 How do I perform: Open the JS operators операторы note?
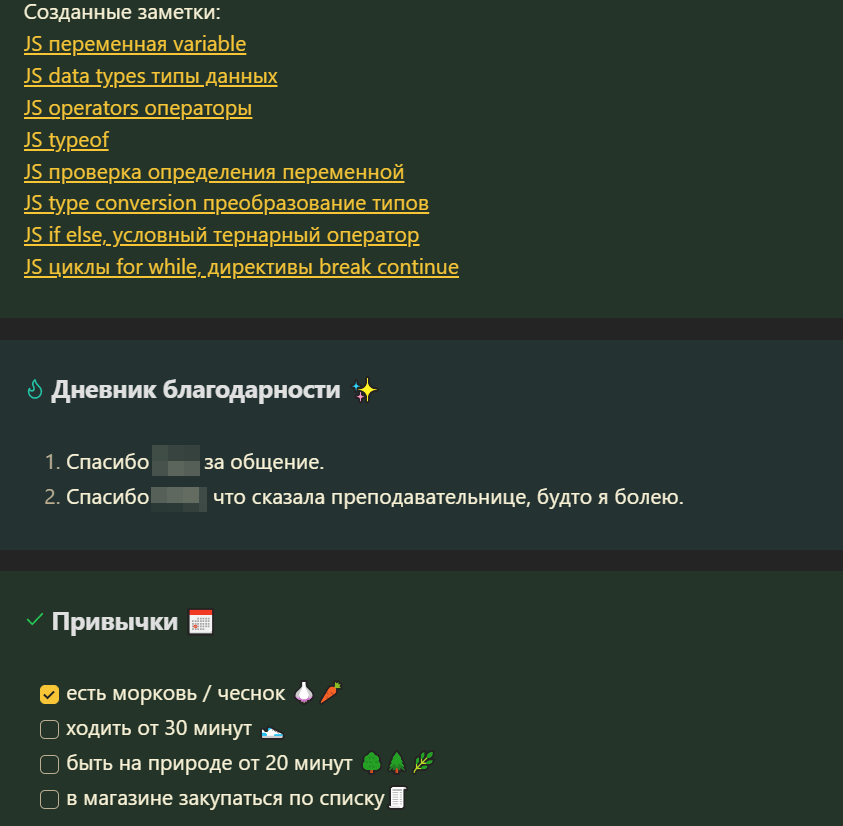[138, 108]
